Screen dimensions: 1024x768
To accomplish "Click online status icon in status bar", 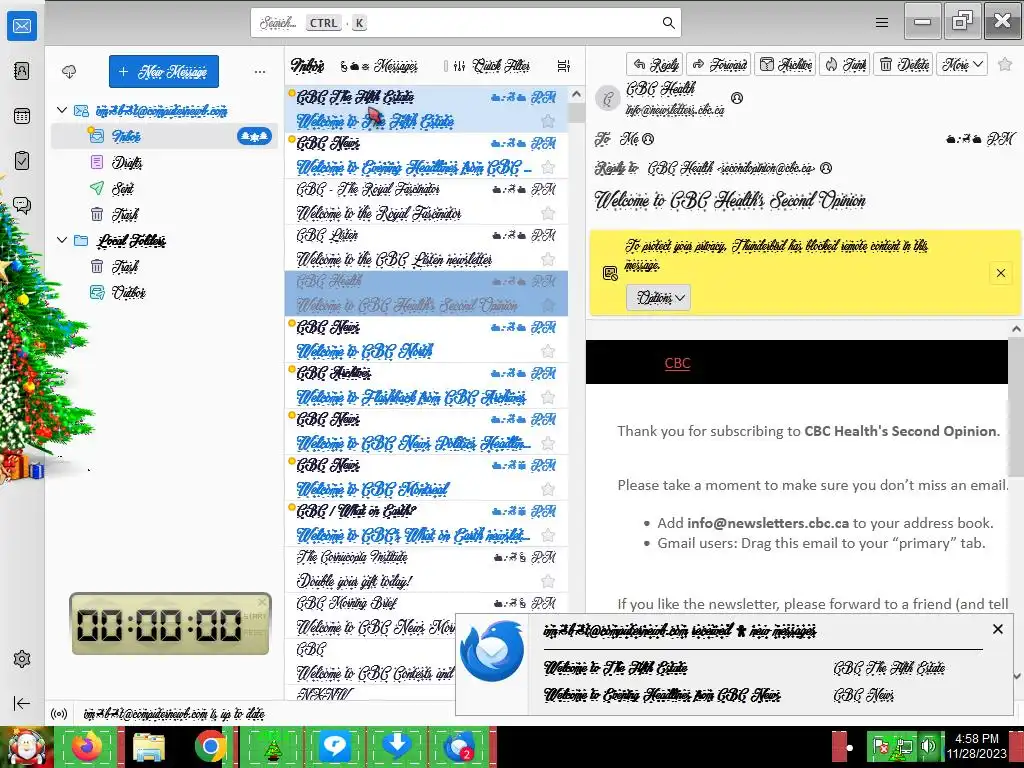I will click(59, 714).
